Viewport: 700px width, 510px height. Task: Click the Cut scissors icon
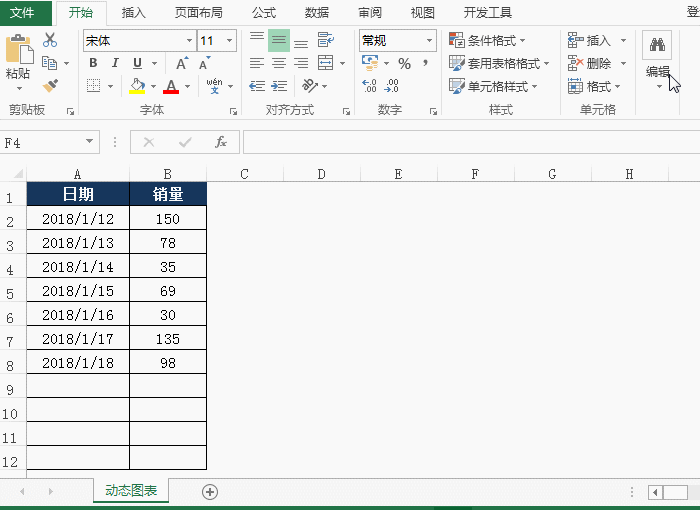(x=50, y=40)
